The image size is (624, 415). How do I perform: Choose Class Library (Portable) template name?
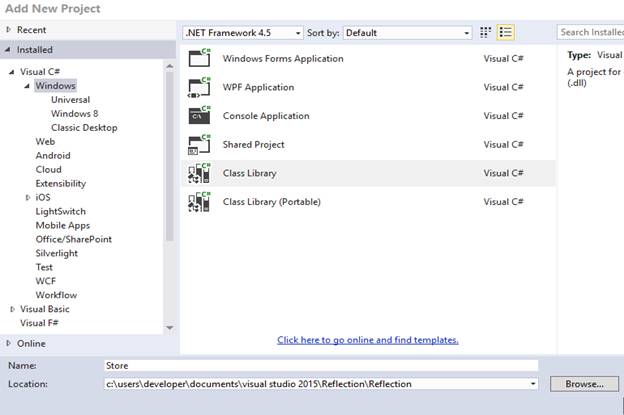[x=271, y=202]
